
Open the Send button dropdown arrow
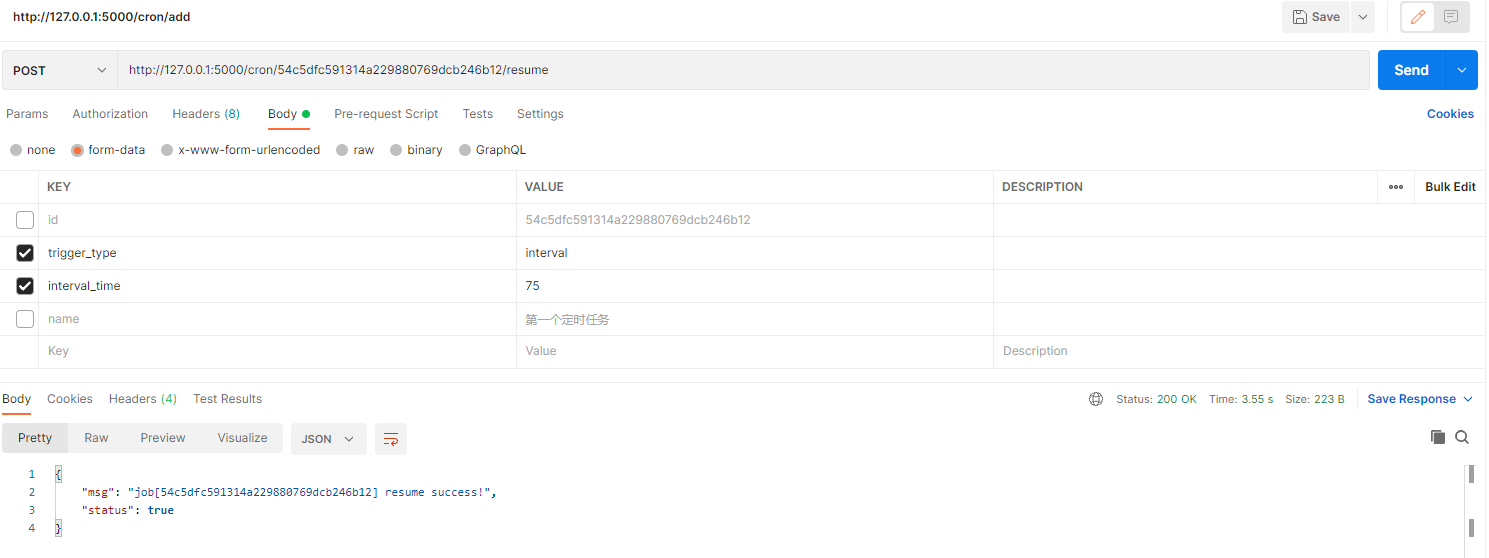coord(1462,70)
